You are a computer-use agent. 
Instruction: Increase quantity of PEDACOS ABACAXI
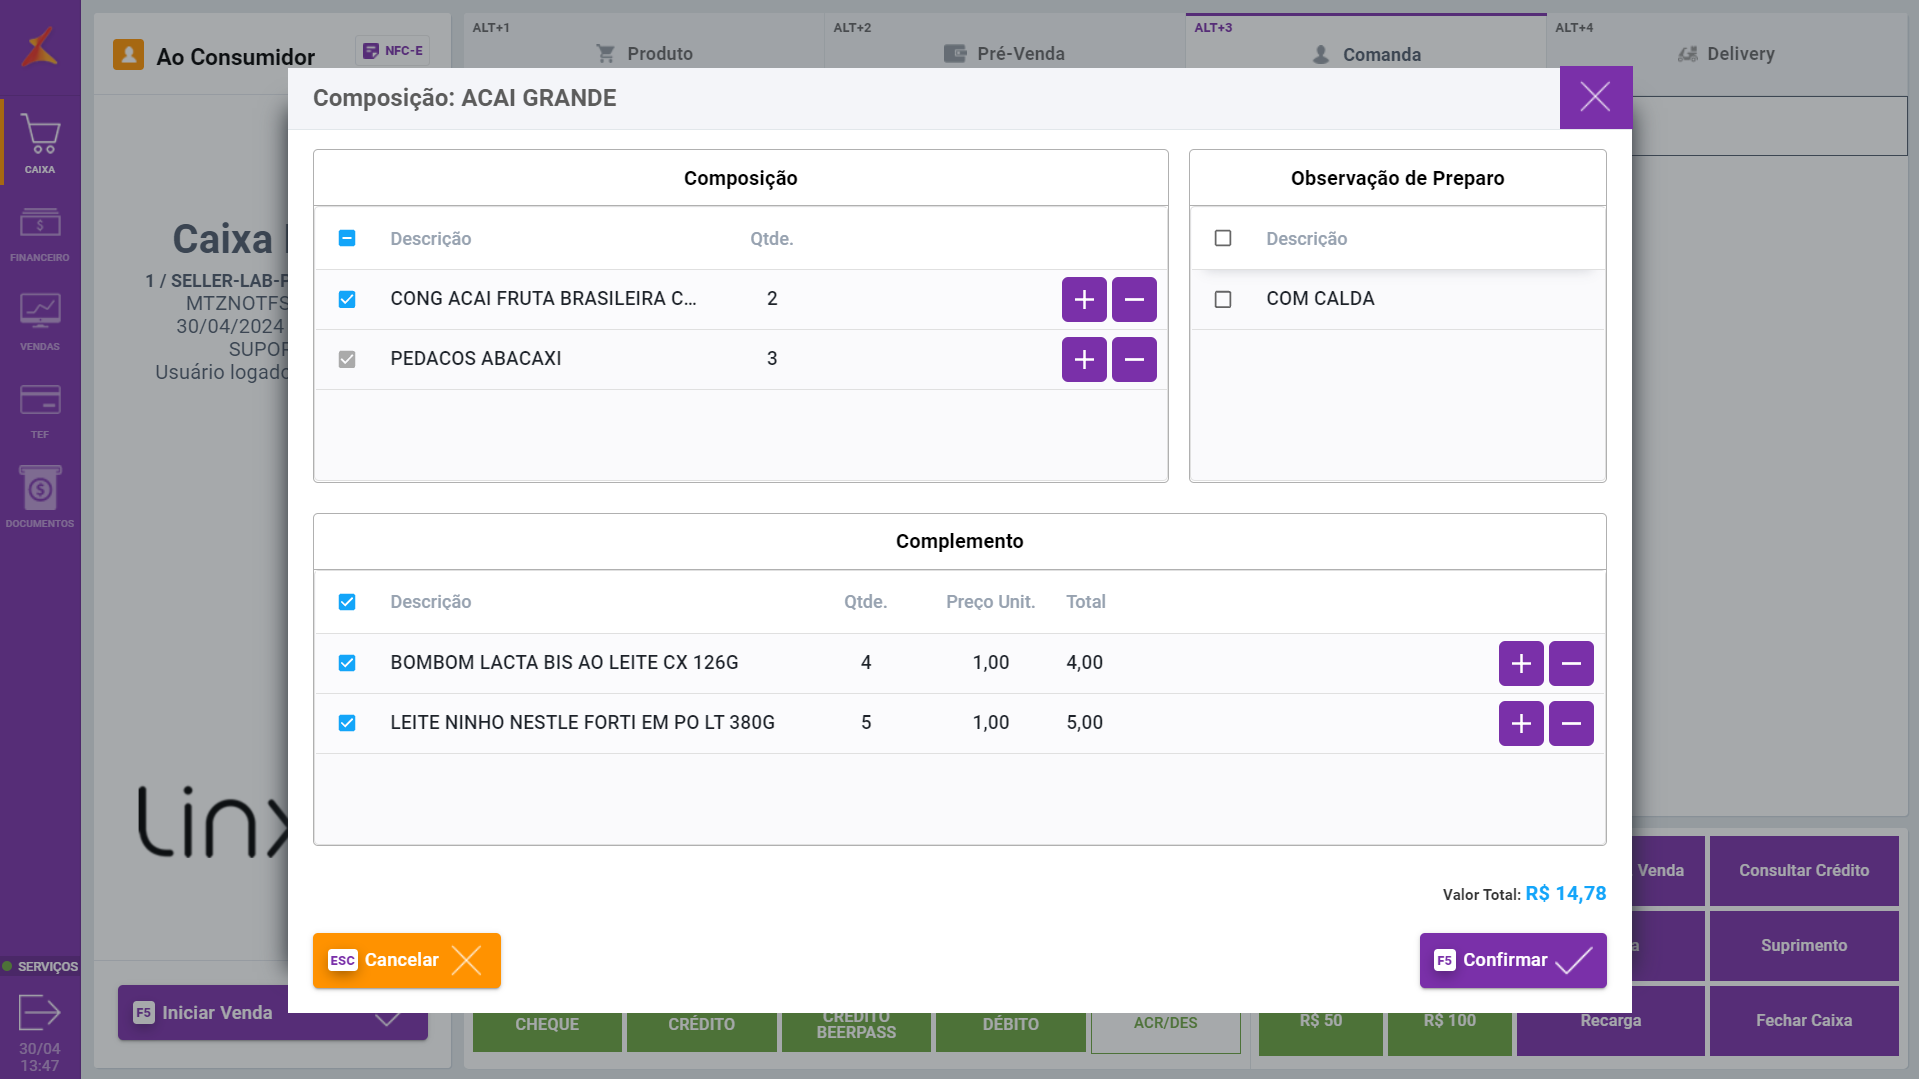click(x=1084, y=360)
